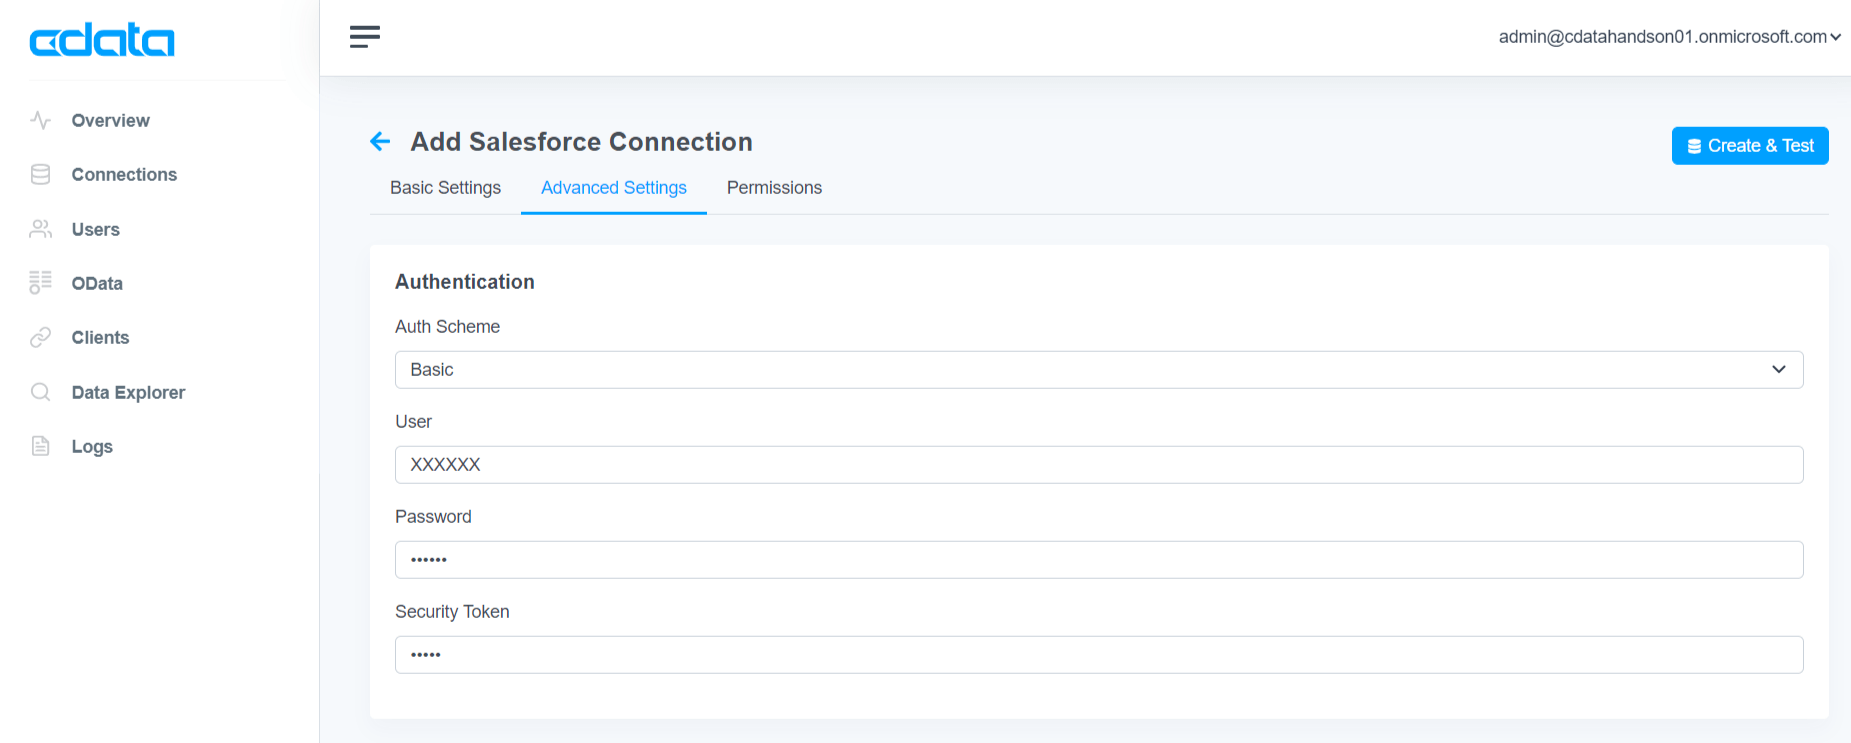Click the Overview activity icon
Screen dimensions: 1851x743
click(x=40, y=120)
